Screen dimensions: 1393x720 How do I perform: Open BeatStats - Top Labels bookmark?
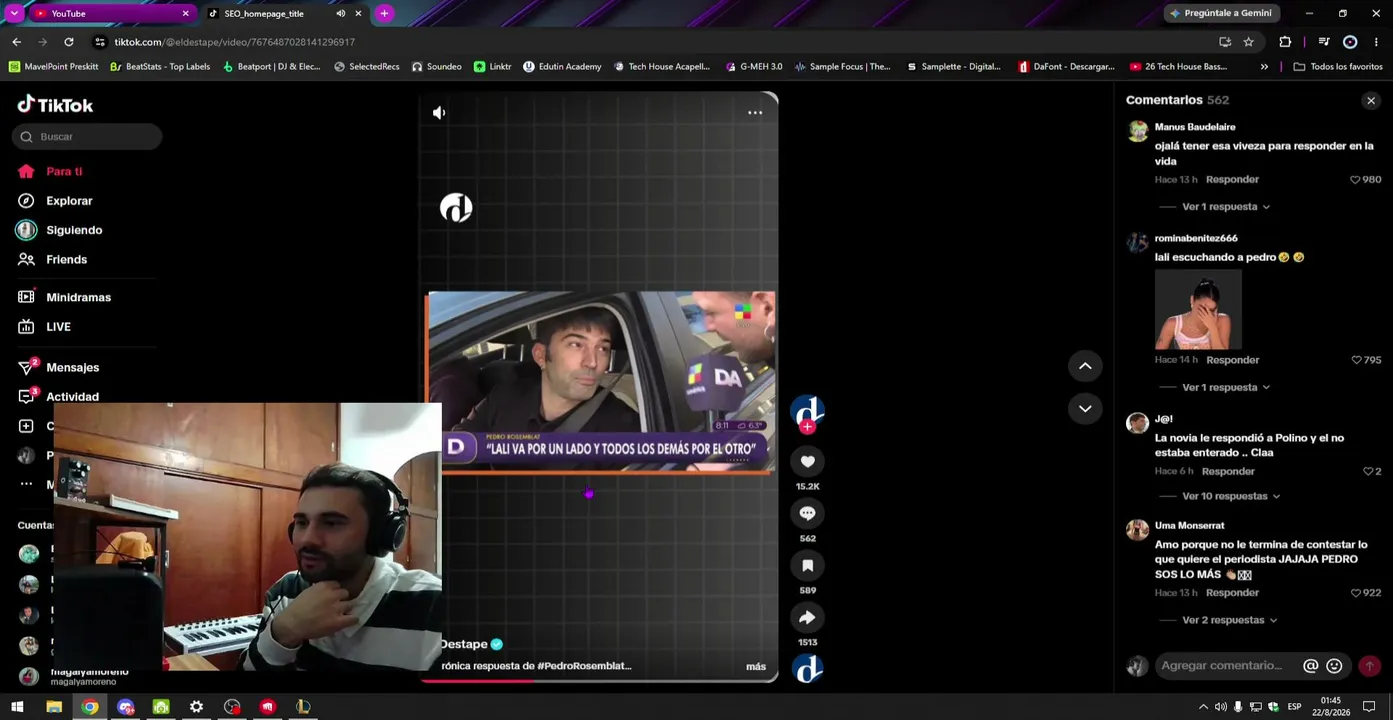click(x=160, y=67)
